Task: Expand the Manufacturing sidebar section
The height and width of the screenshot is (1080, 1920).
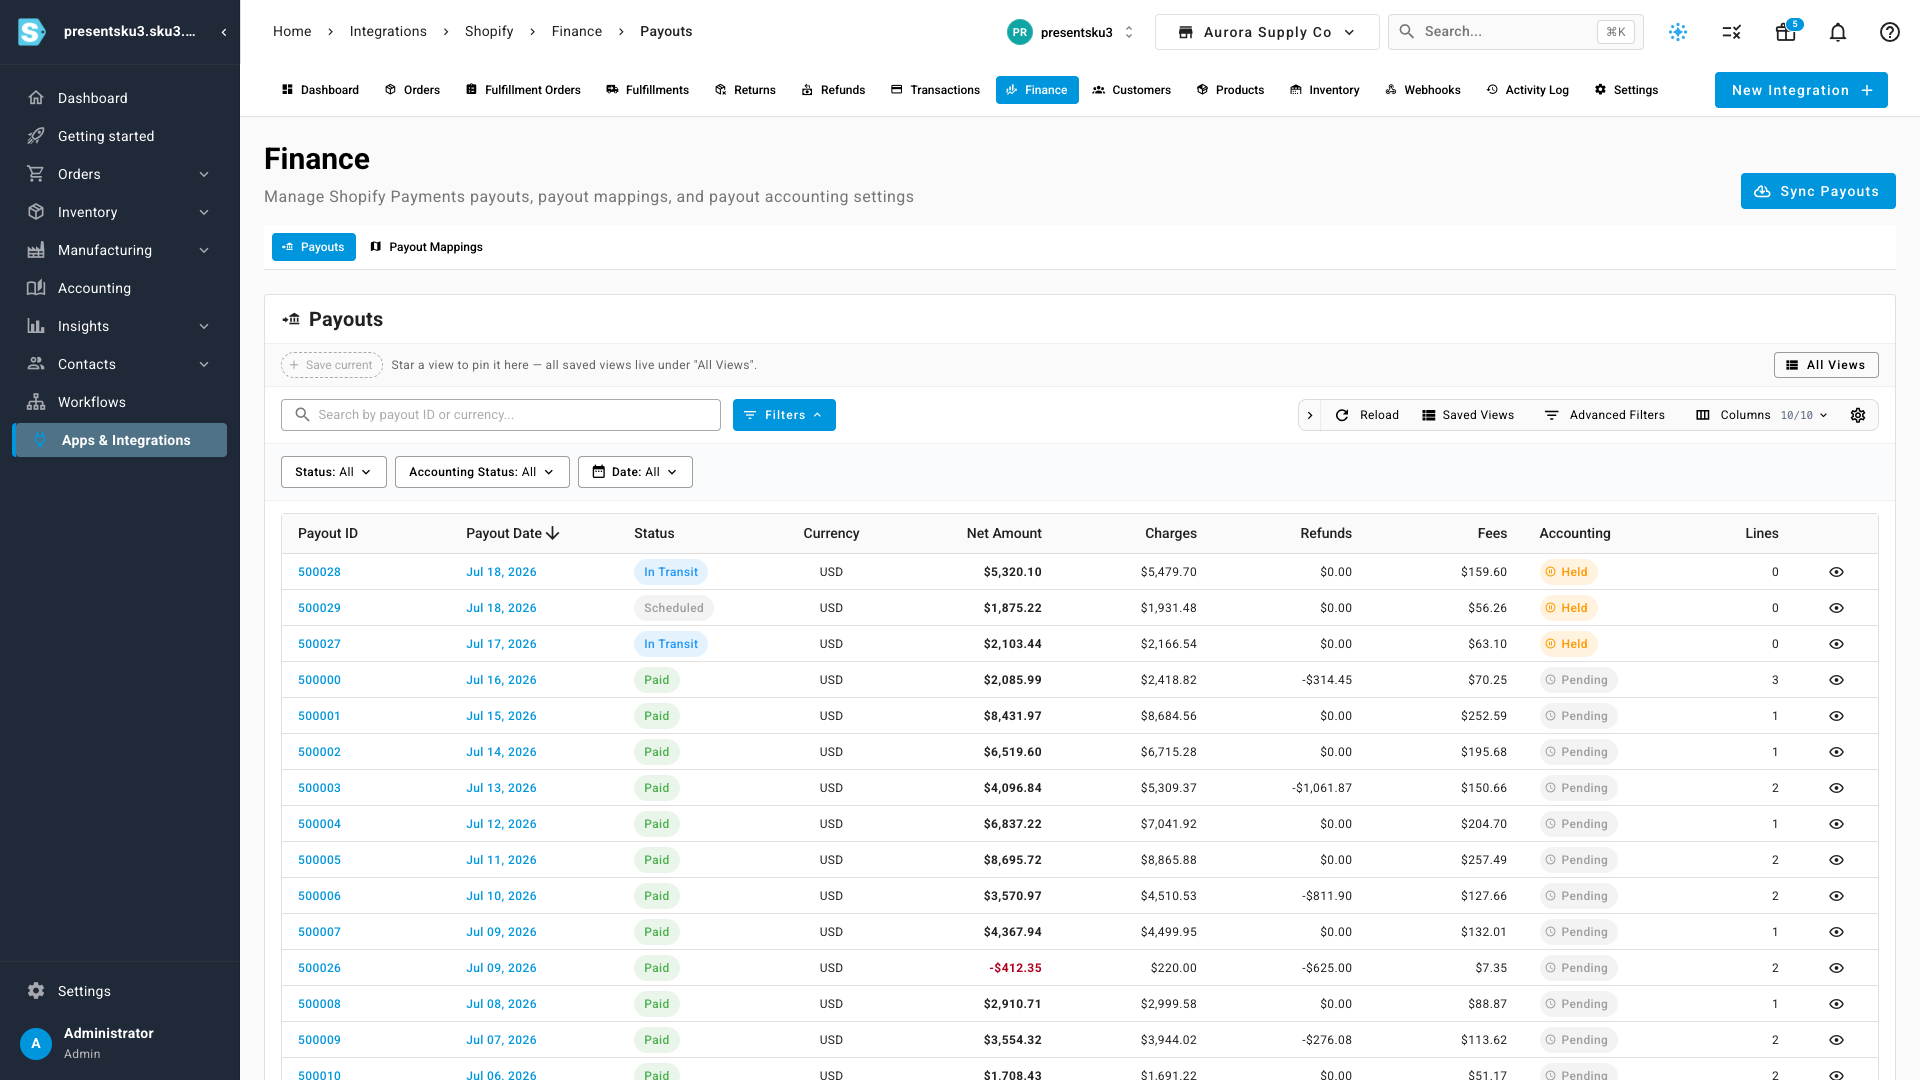Action: tap(204, 250)
